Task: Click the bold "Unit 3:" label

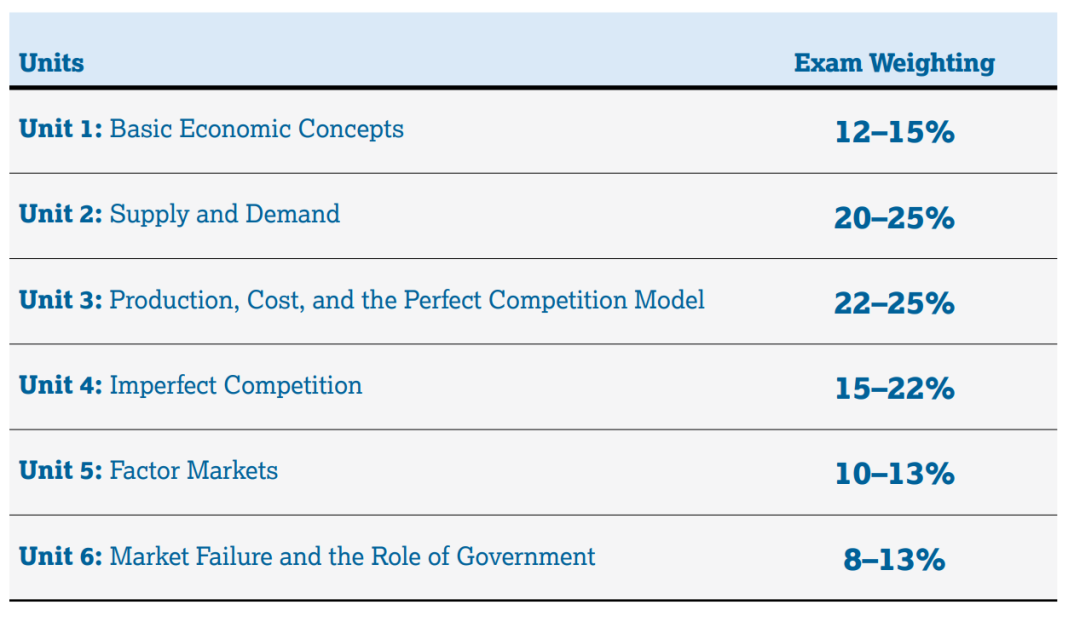Action: tap(61, 300)
